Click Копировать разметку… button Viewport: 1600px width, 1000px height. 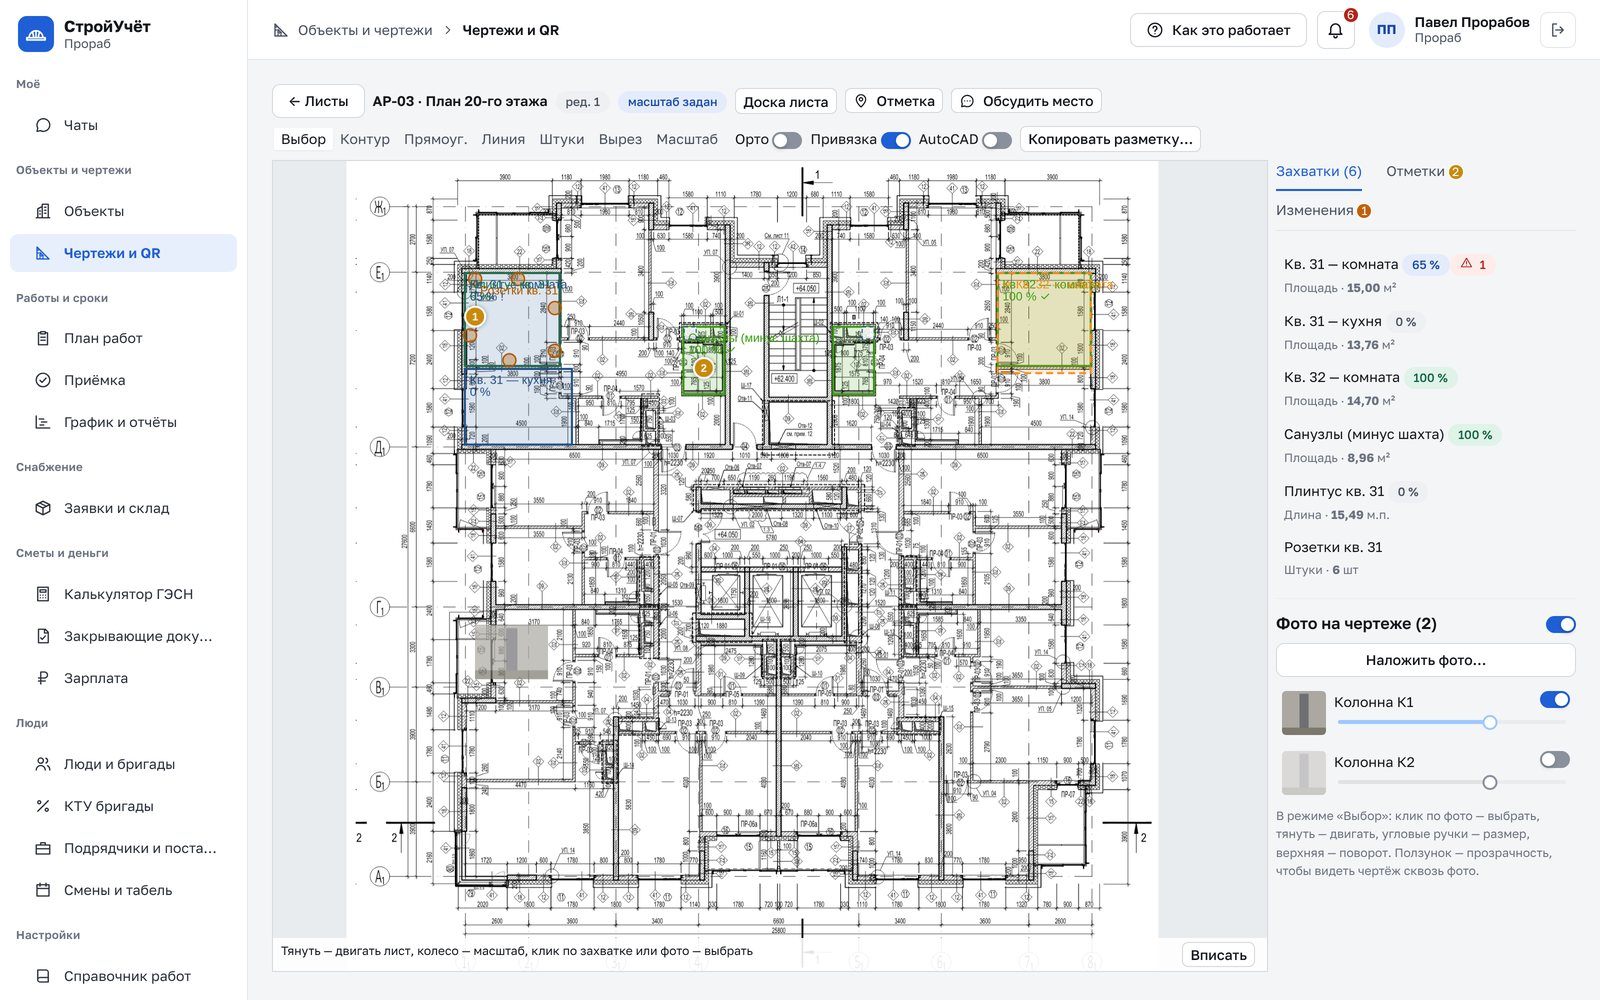[1110, 139]
